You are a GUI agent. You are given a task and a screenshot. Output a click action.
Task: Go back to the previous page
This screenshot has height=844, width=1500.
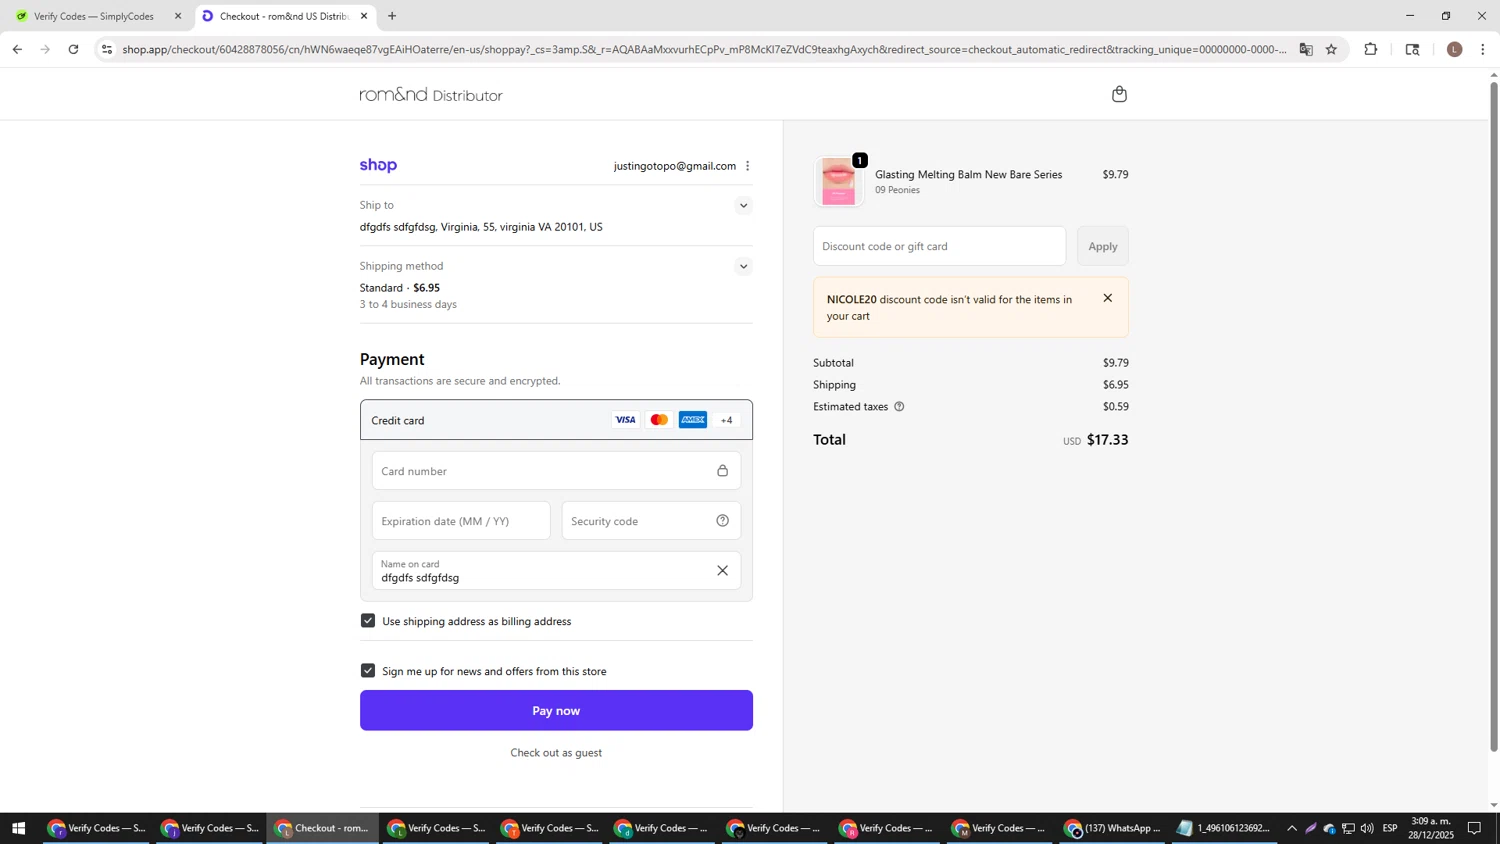pyautogui.click(x=17, y=49)
